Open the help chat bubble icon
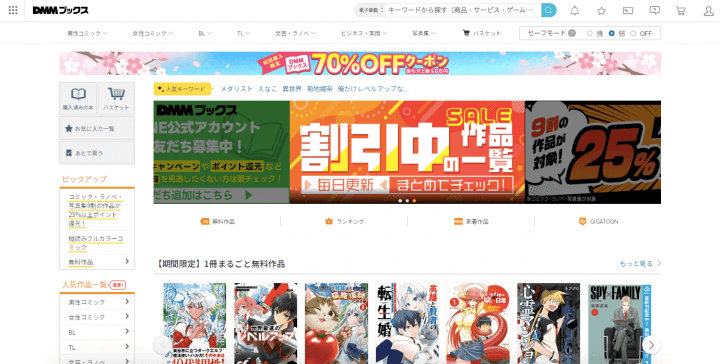720x364 pixels. [x=655, y=10]
